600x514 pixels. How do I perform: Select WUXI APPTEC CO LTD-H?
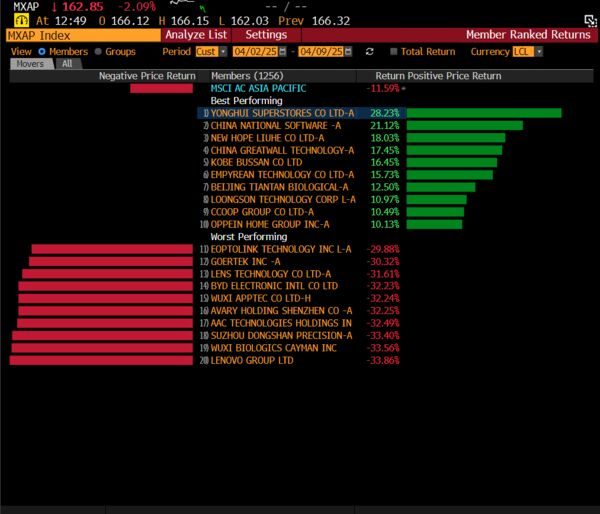[261, 298]
